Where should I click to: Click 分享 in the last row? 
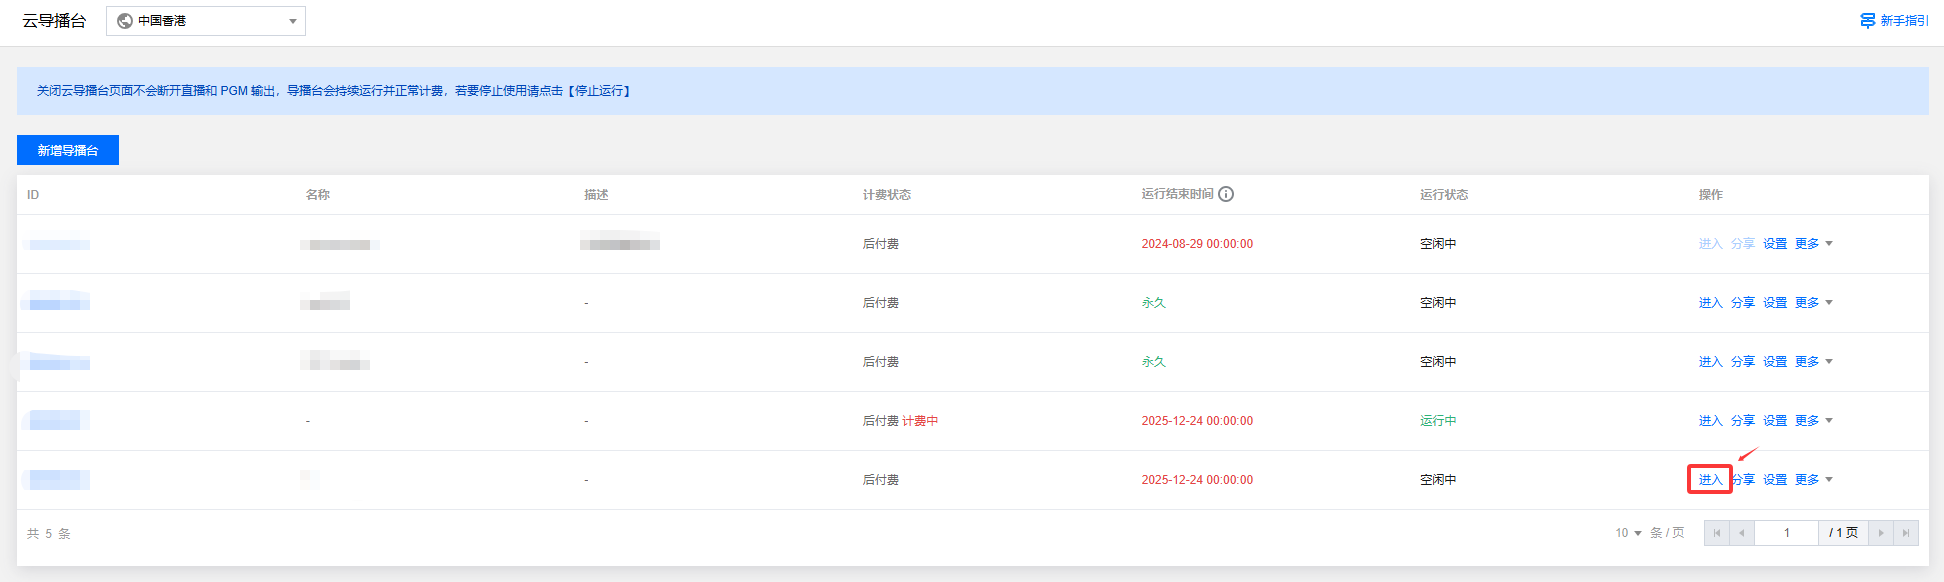(x=1744, y=480)
